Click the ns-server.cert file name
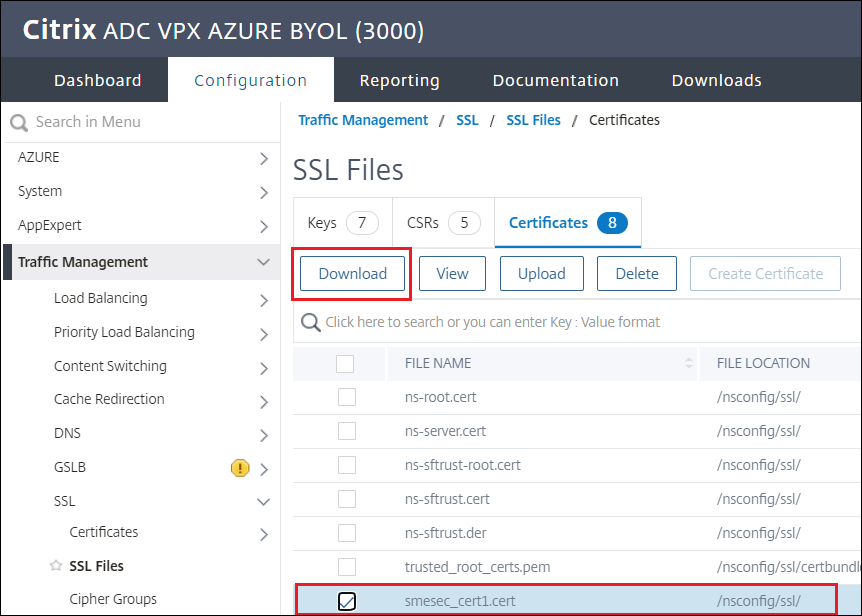This screenshot has height=616, width=862. (445, 431)
